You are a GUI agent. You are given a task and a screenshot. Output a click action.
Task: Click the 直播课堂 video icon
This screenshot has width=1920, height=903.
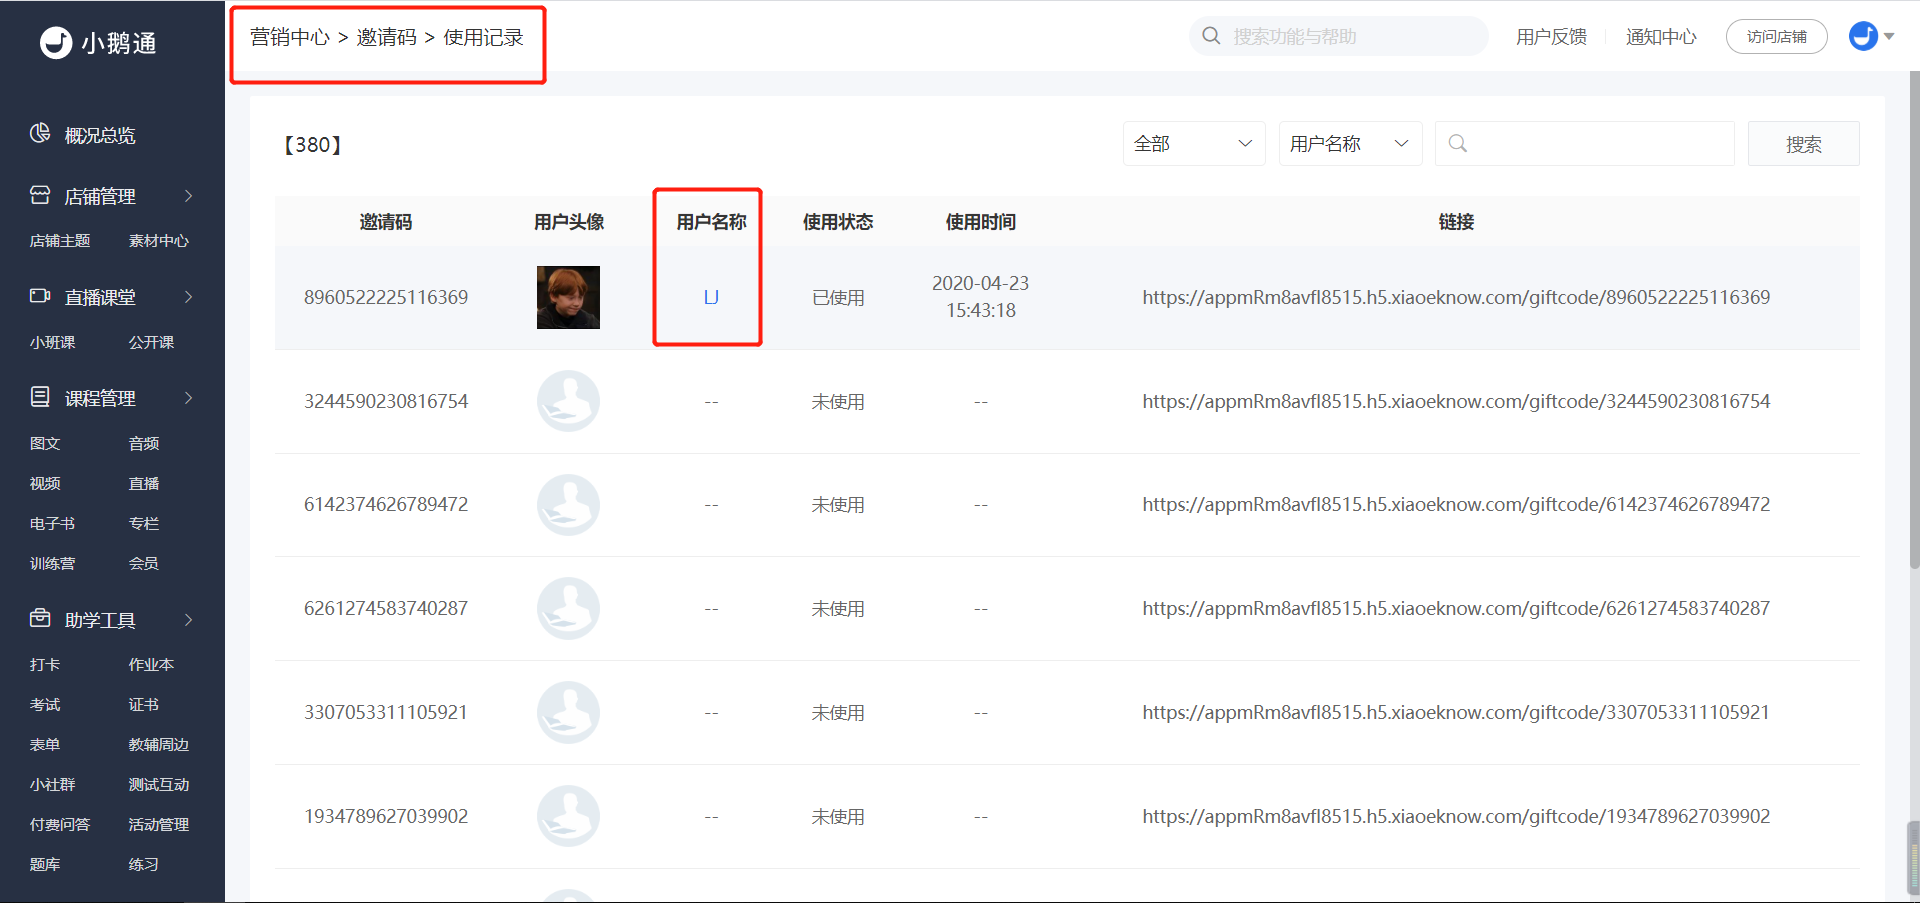[x=40, y=296]
